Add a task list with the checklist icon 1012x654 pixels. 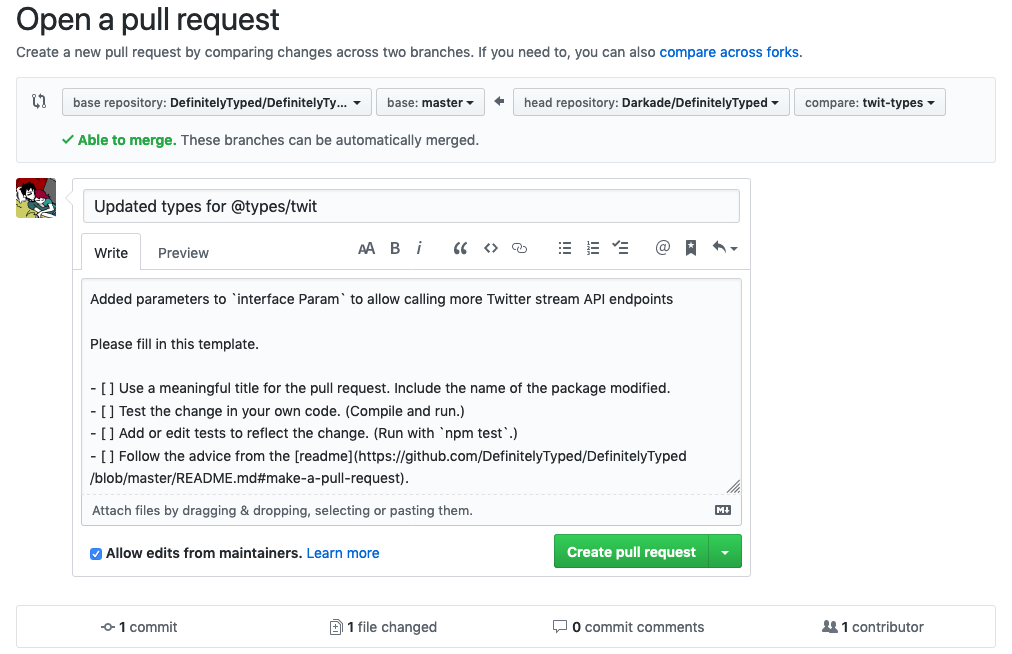620,248
